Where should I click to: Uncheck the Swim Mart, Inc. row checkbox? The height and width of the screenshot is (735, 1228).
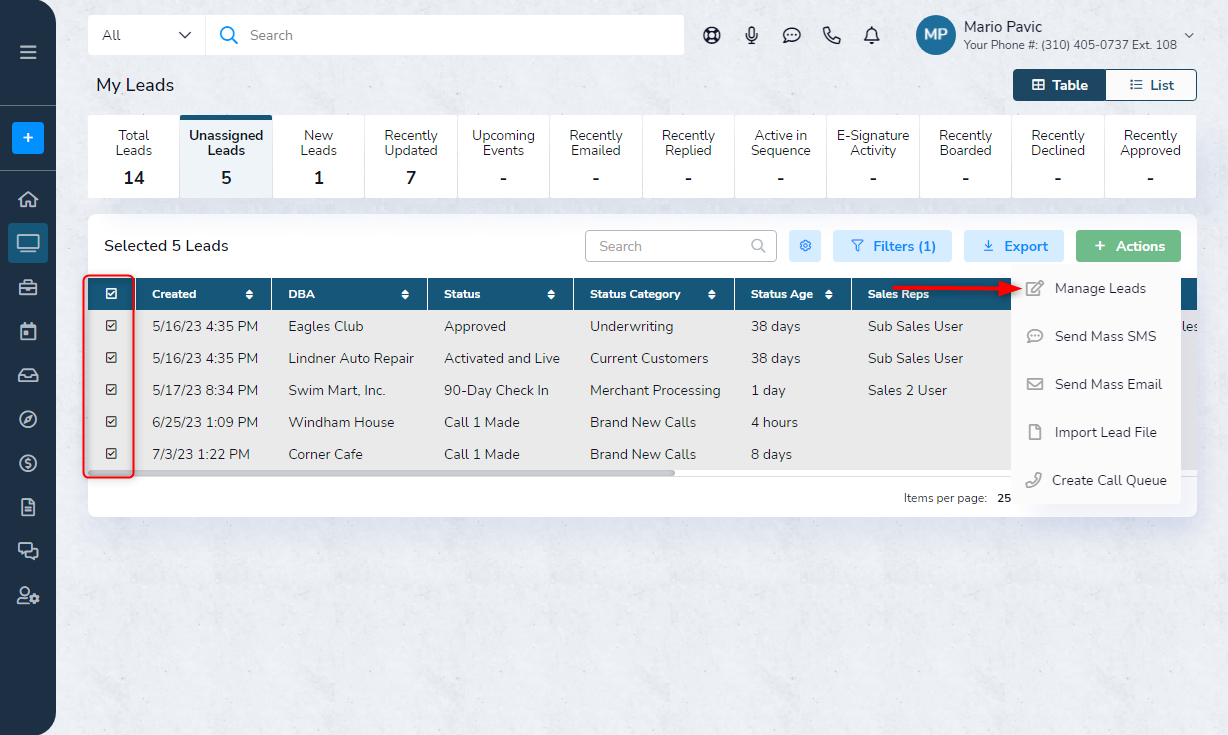[x=111, y=390]
